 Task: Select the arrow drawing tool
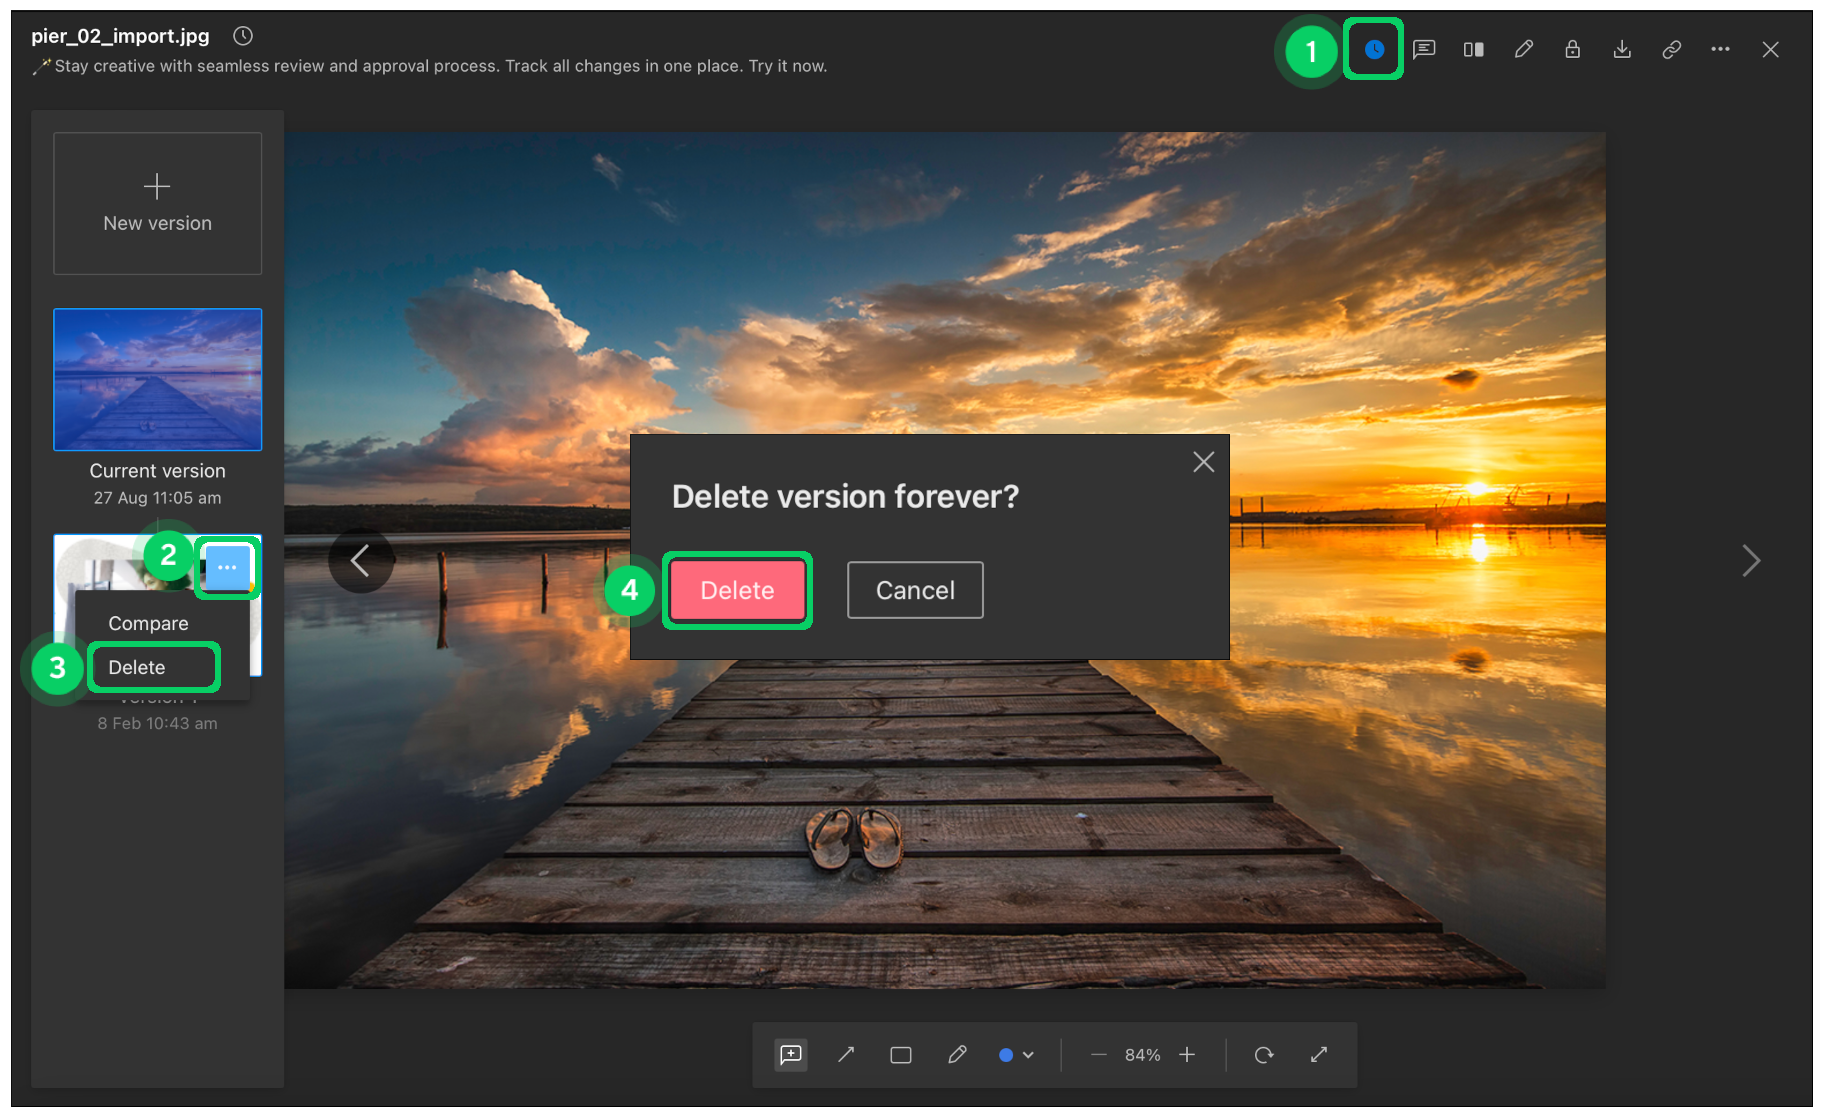pos(846,1054)
